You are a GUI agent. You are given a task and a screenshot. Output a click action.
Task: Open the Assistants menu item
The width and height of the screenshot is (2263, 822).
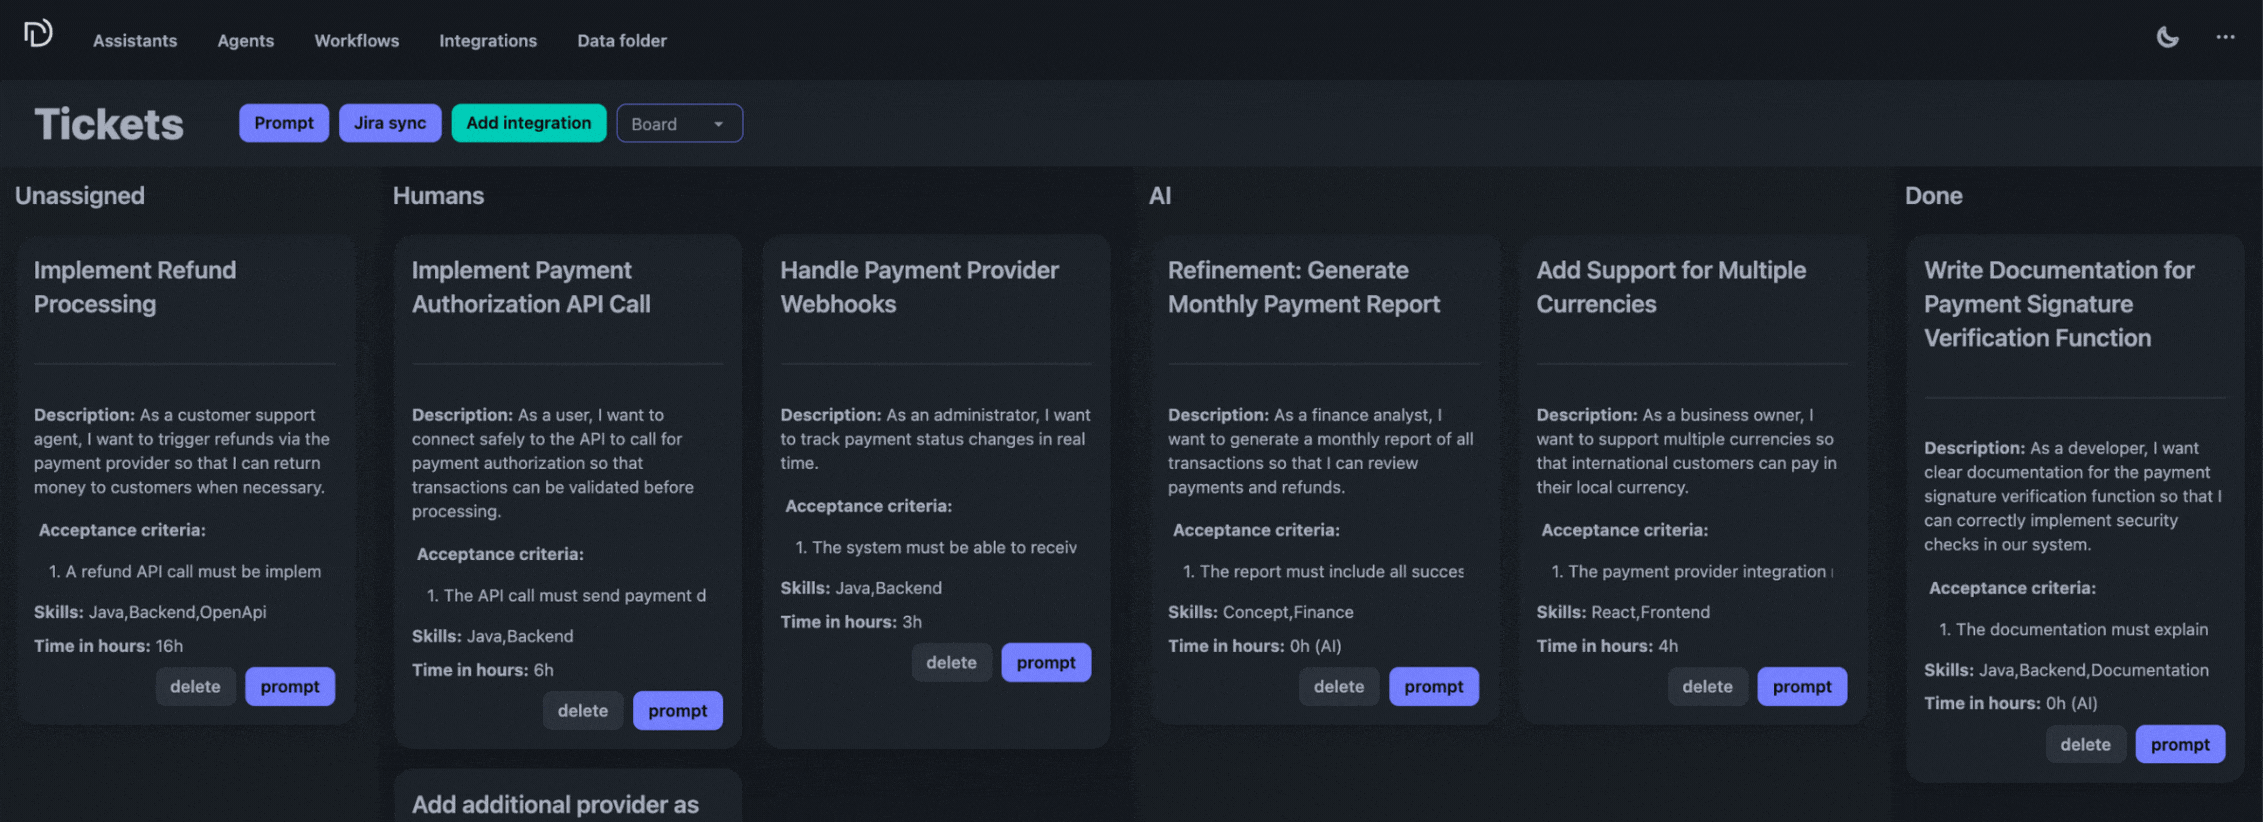click(x=135, y=41)
